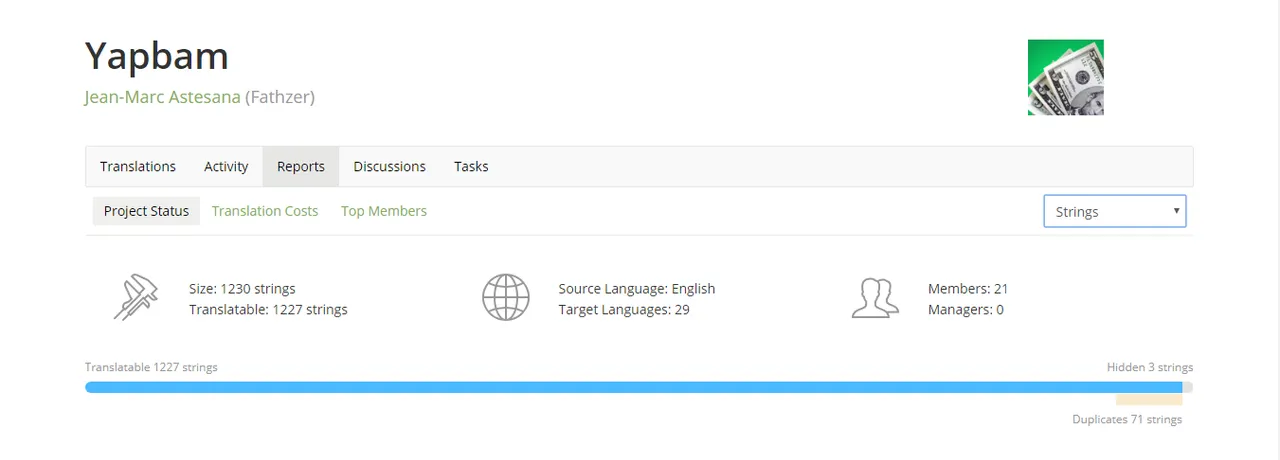This screenshot has width=1280, height=460.
Task: Click the Yapbam project title
Action: pyautogui.click(x=157, y=56)
